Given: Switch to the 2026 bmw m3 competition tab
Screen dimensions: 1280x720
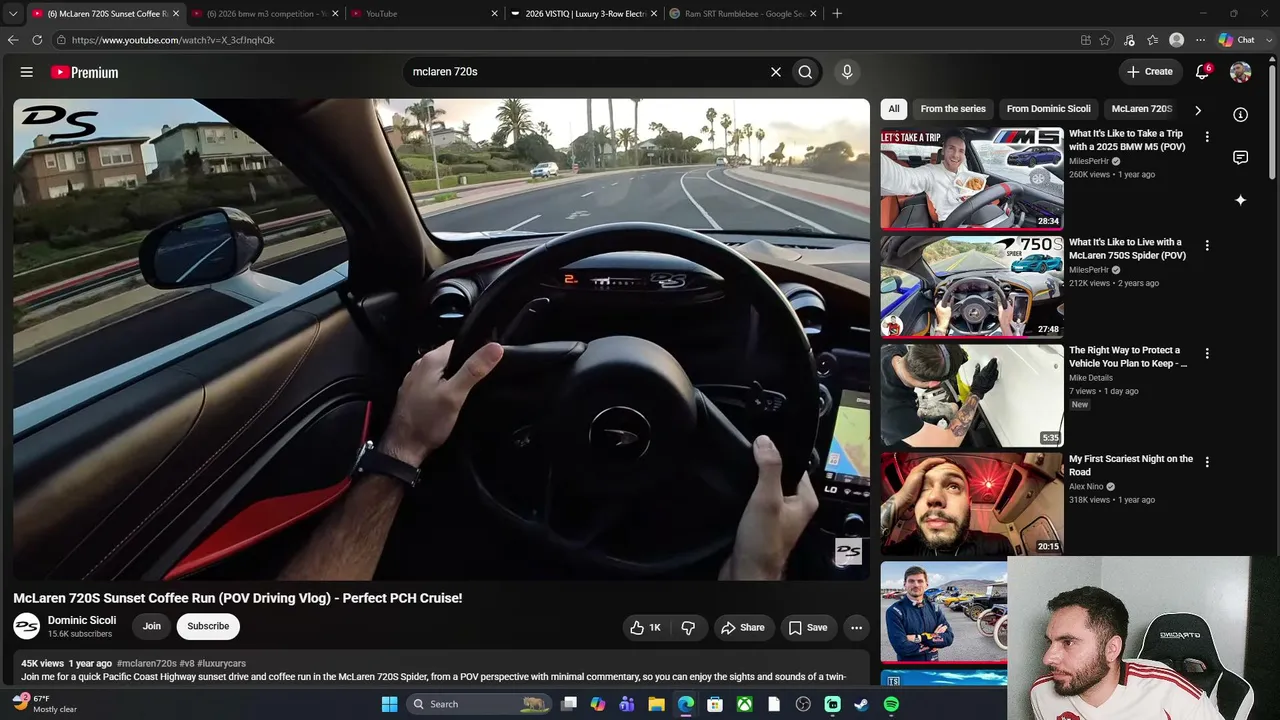Looking at the screenshot, I should (x=265, y=14).
